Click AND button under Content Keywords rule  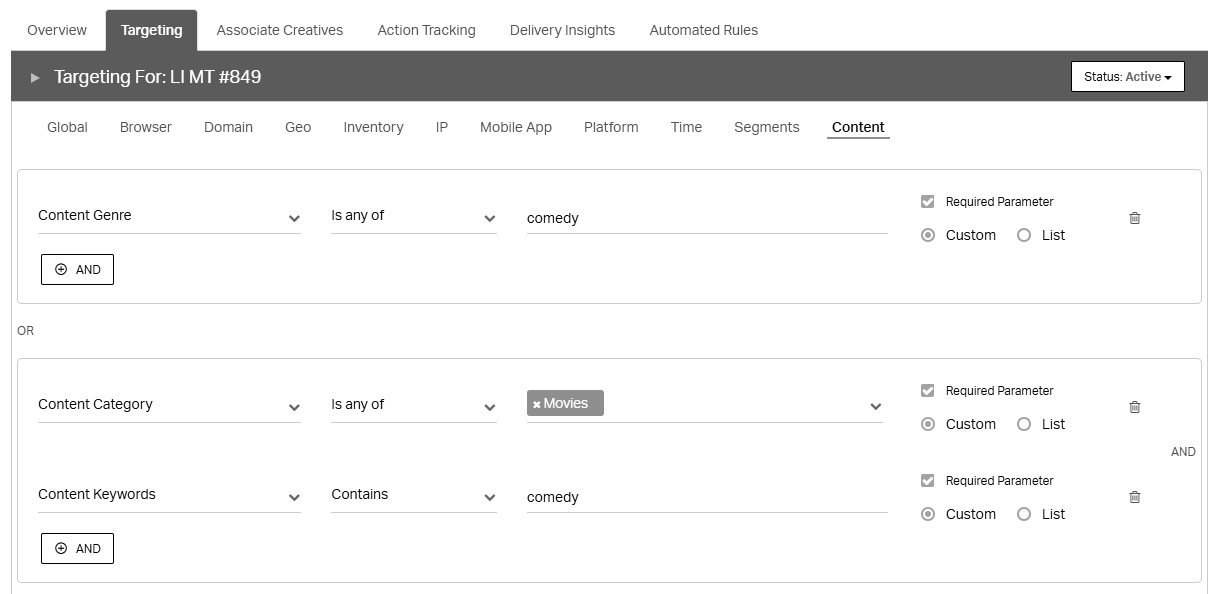pyautogui.click(x=77, y=548)
